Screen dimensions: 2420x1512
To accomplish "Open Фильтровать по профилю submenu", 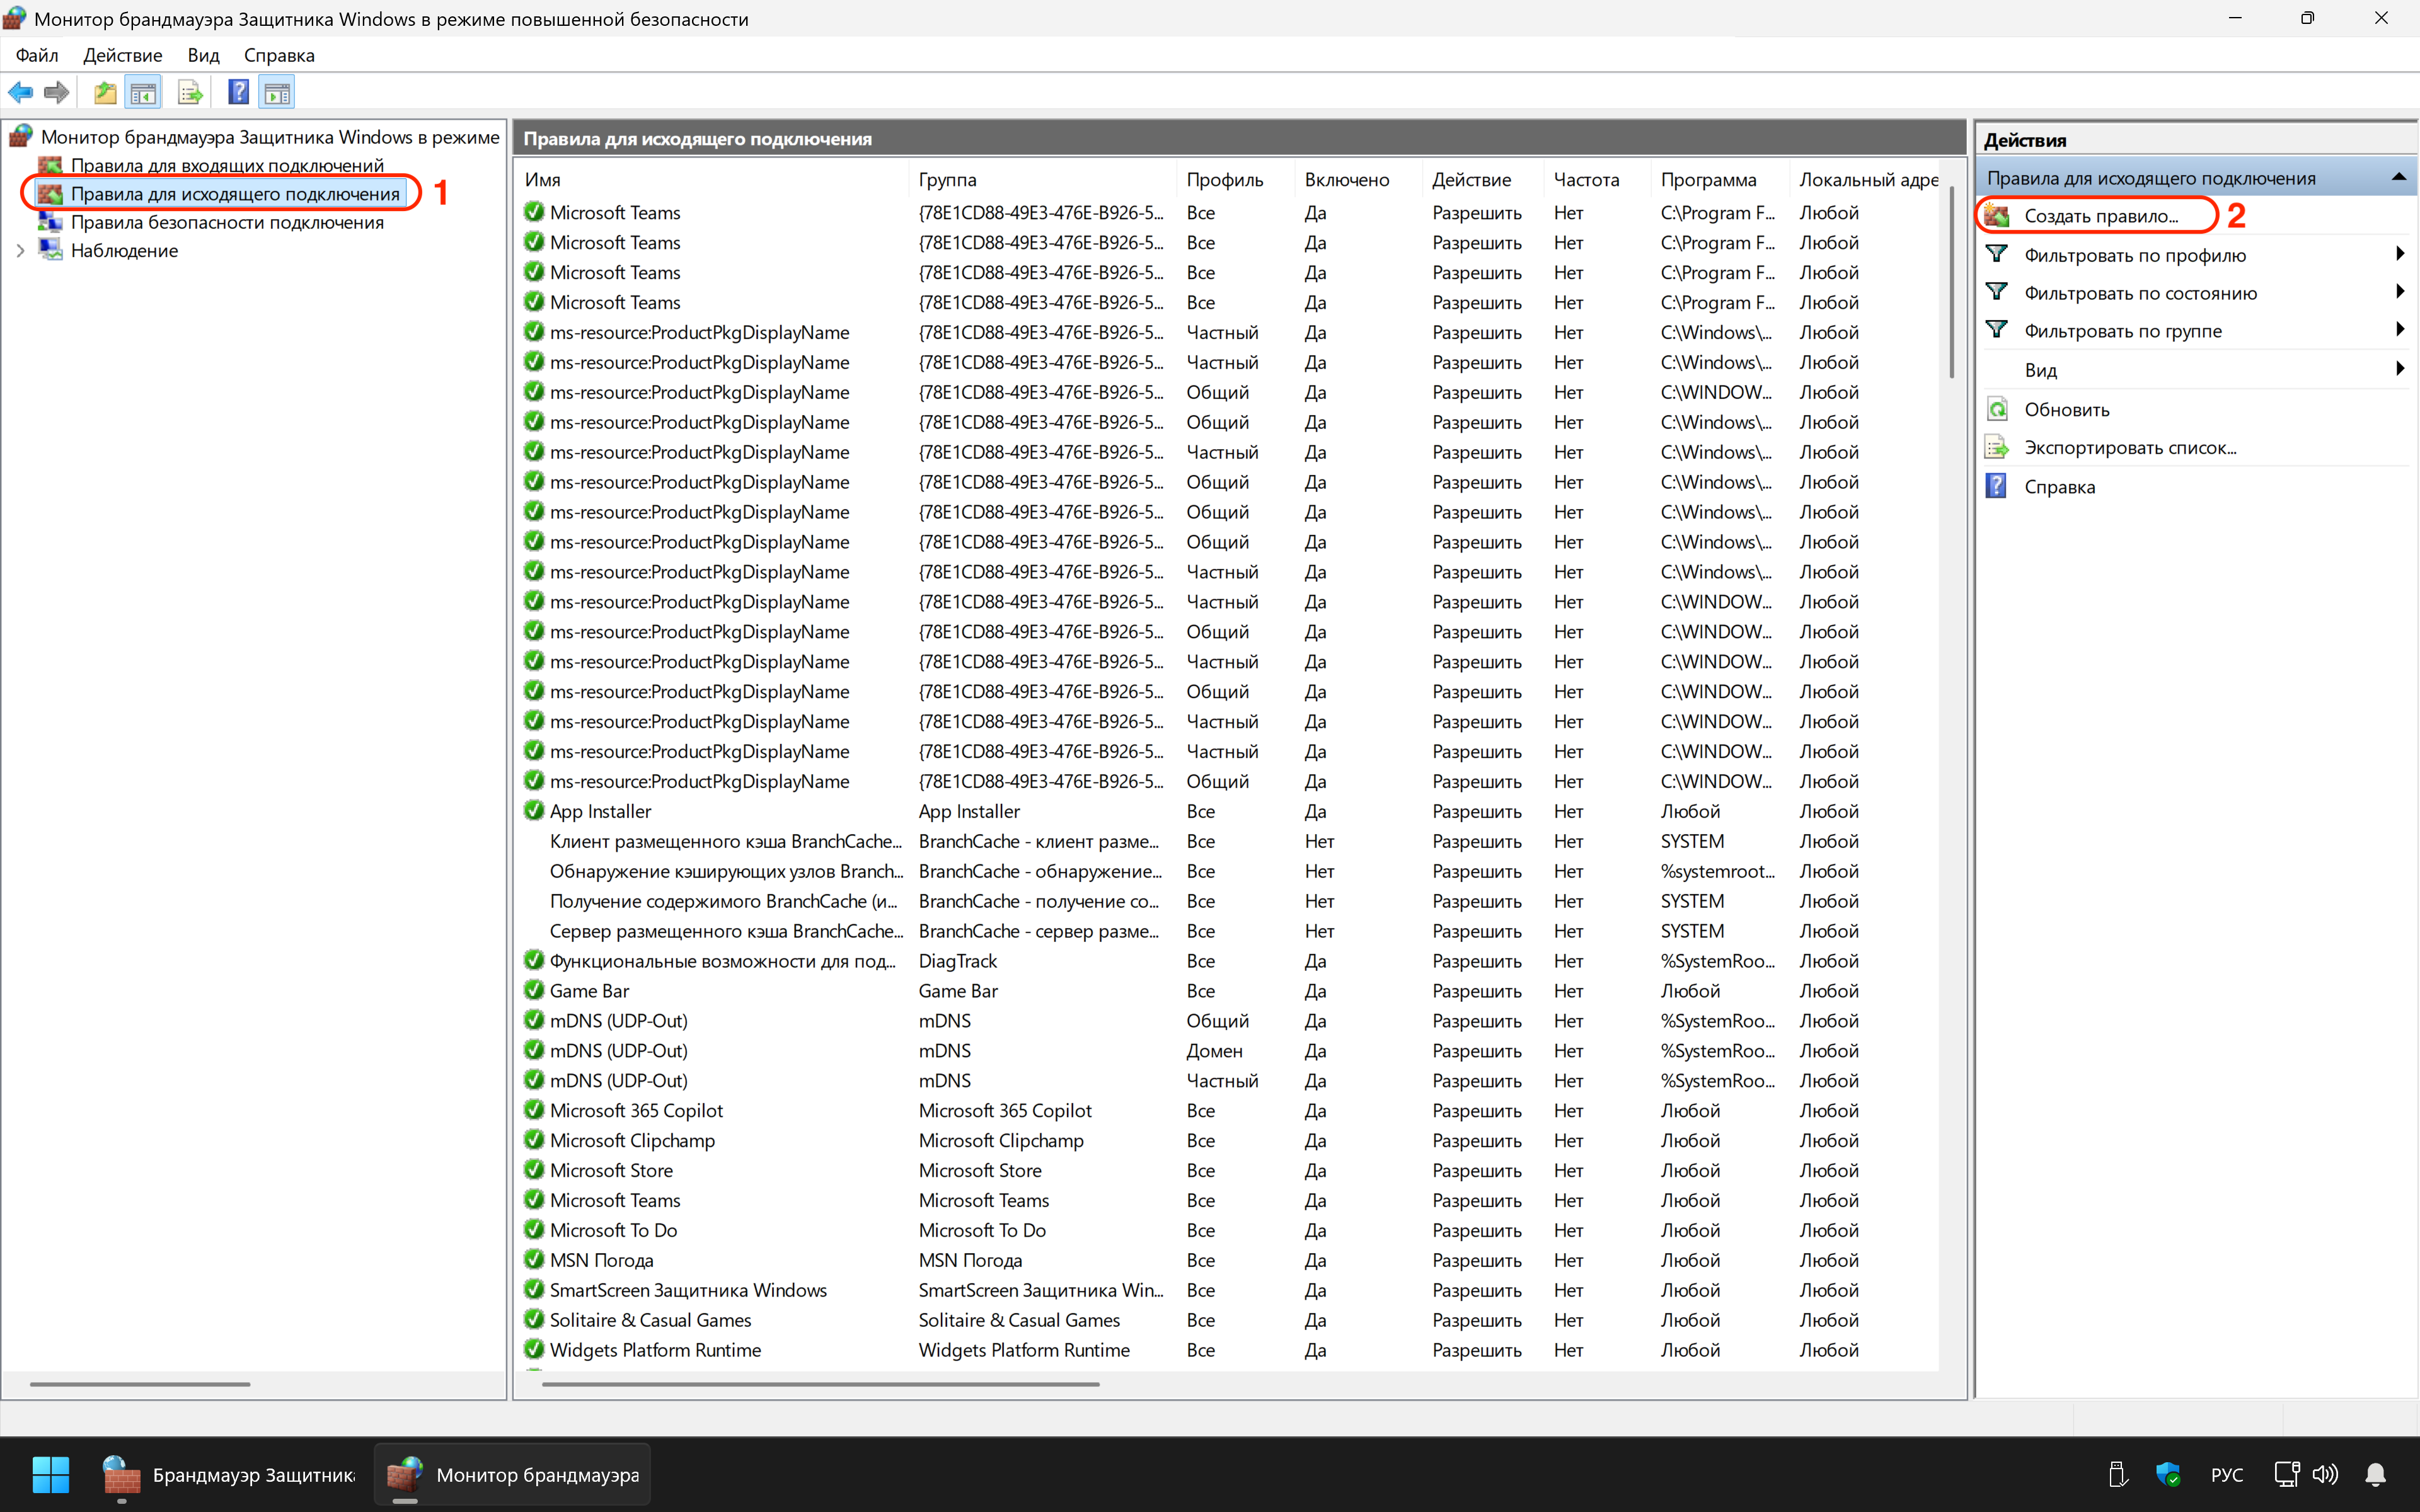I will pos(2134,255).
